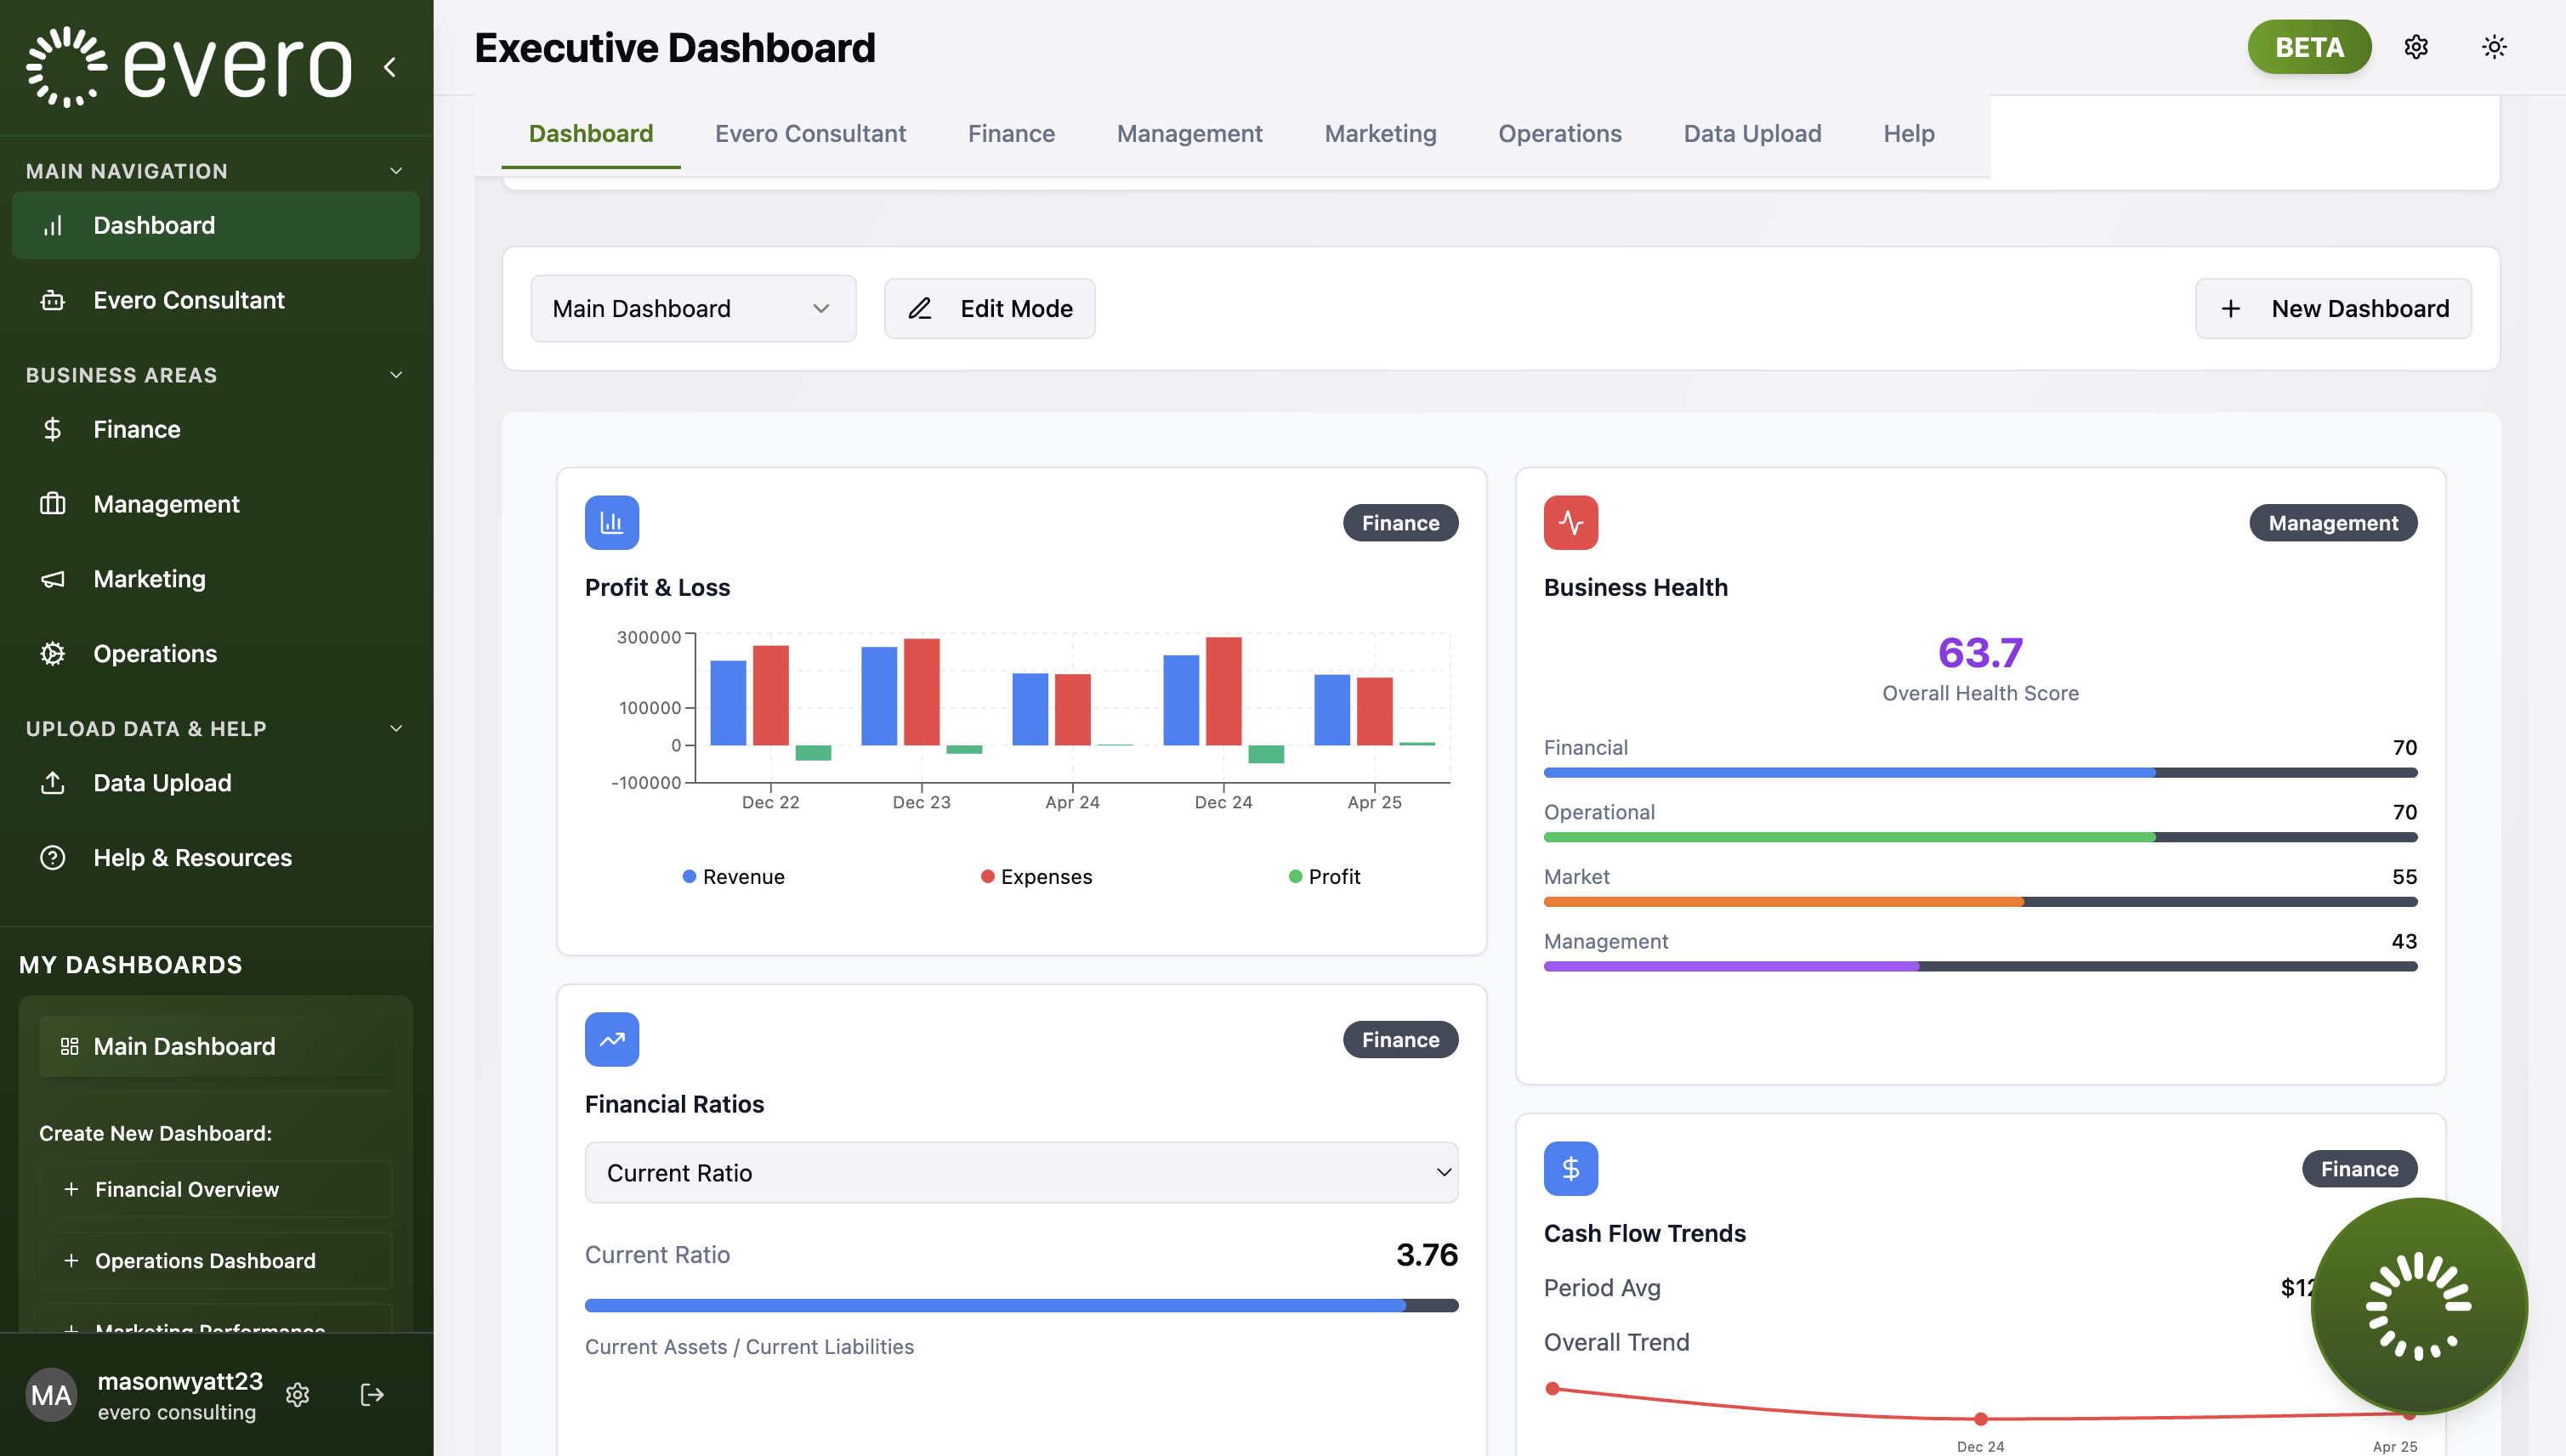
Task: Collapse the sidebar with chevron arrow
Action: point(390,67)
